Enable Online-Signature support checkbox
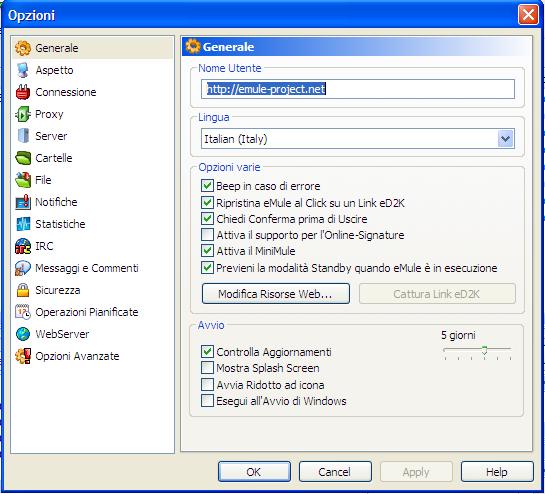The height and width of the screenshot is (494, 545). (207, 235)
